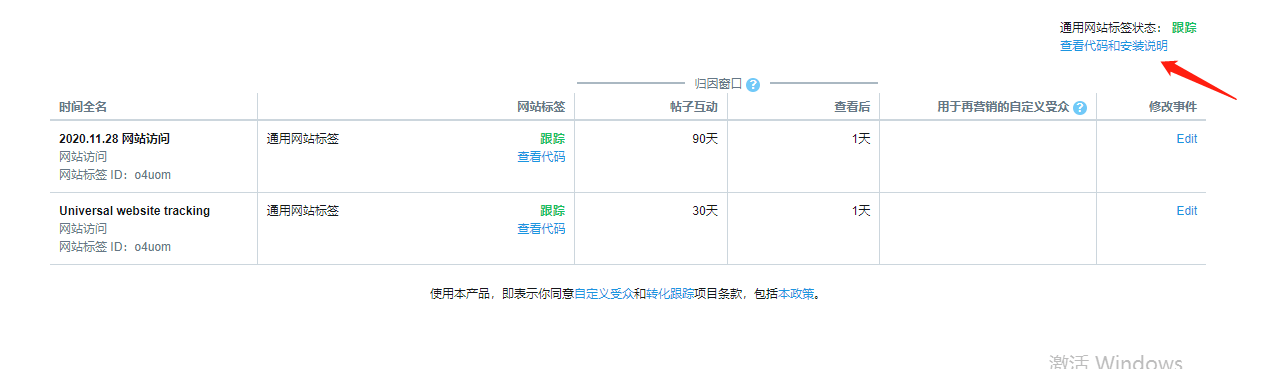The image size is (1284, 369).
Task: Edit the Universal website tracking event
Action: [x=1187, y=211]
